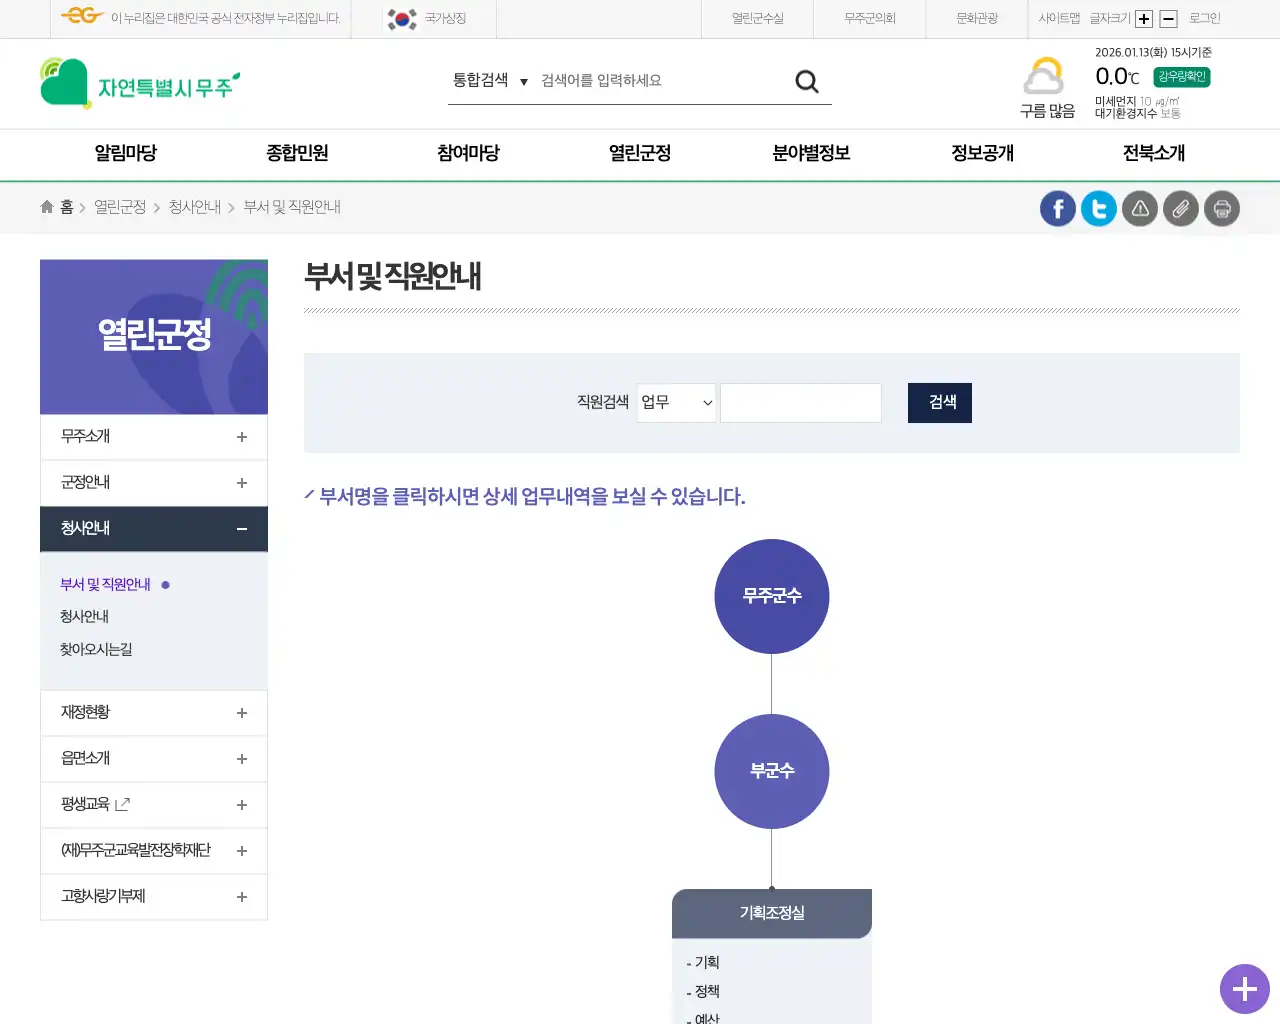This screenshot has height=1024, width=1280.
Task: Share the page on Twitter
Action: point(1098,208)
